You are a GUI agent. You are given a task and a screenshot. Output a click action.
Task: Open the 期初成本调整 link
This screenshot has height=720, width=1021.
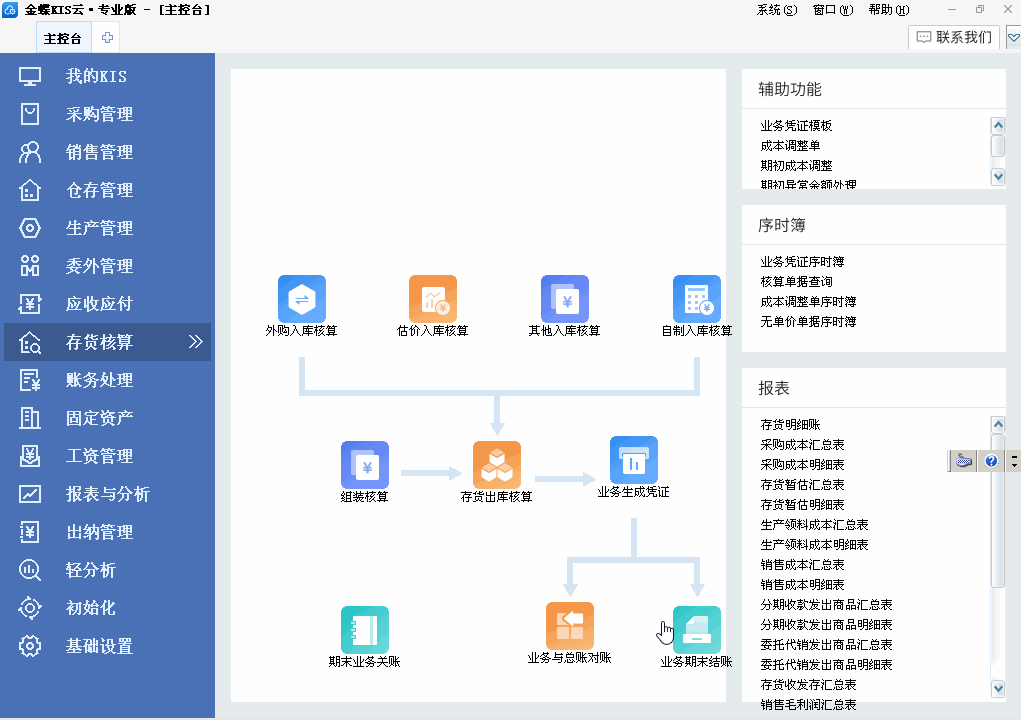point(796,166)
